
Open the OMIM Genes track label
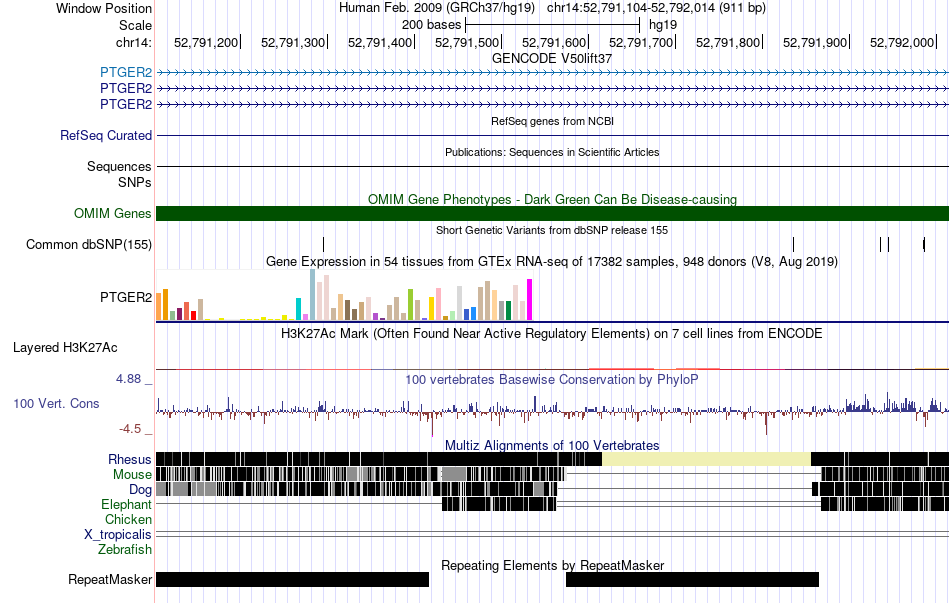click(x=113, y=213)
